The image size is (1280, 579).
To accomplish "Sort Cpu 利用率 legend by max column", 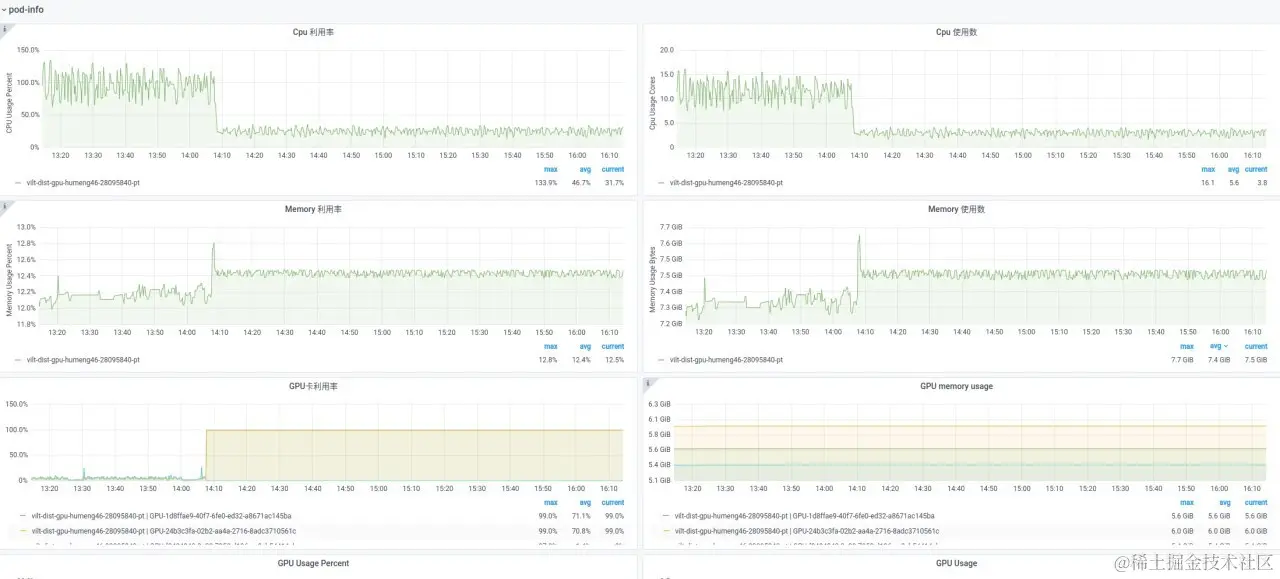I will [x=550, y=169].
